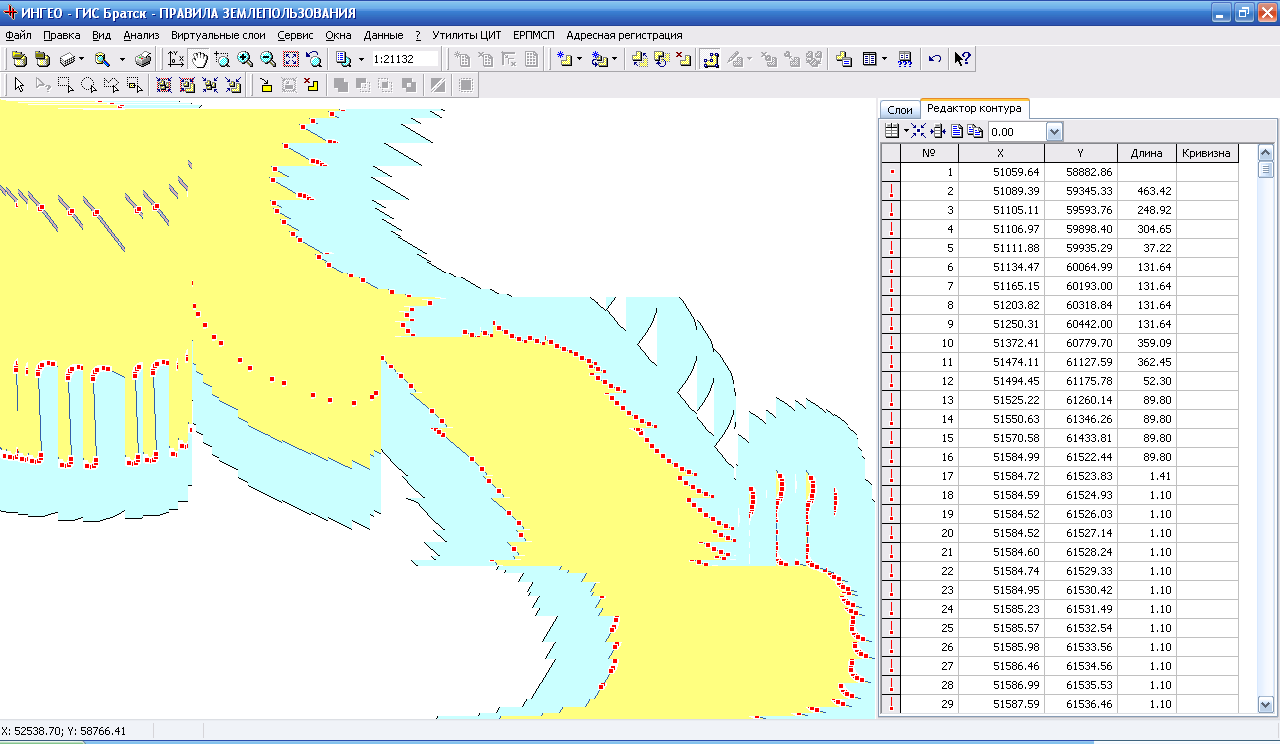Click the Y column header

click(1081, 153)
